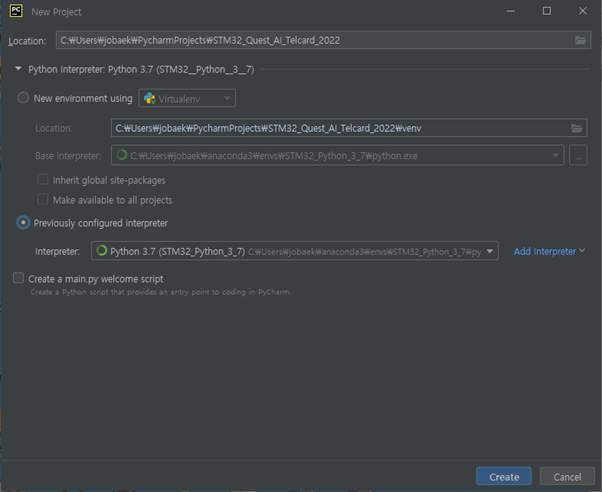Collapse the Python Interpreter section
Screen dimensions: 602x492
pyautogui.click(x=18, y=69)
